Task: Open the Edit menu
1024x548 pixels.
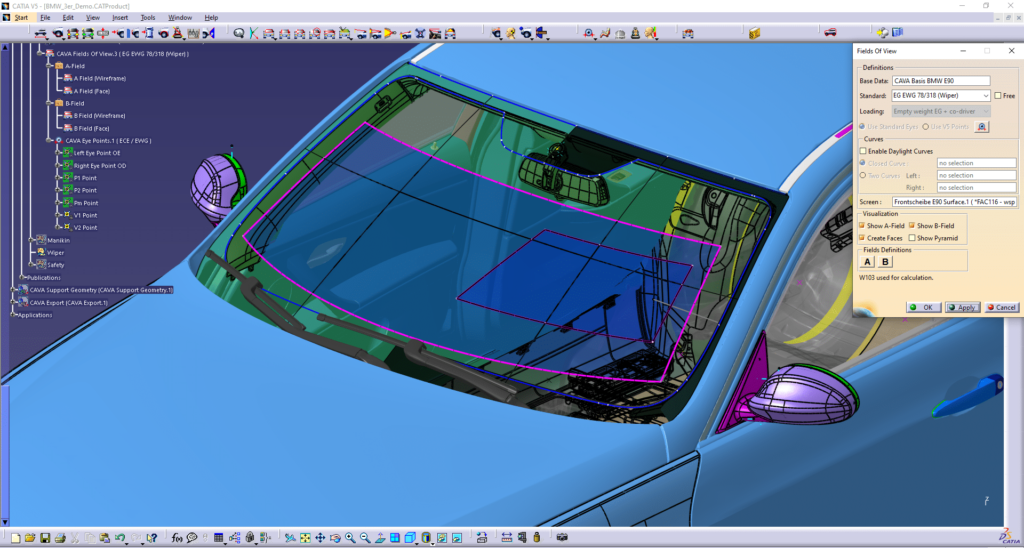Action: coord(68,18)
